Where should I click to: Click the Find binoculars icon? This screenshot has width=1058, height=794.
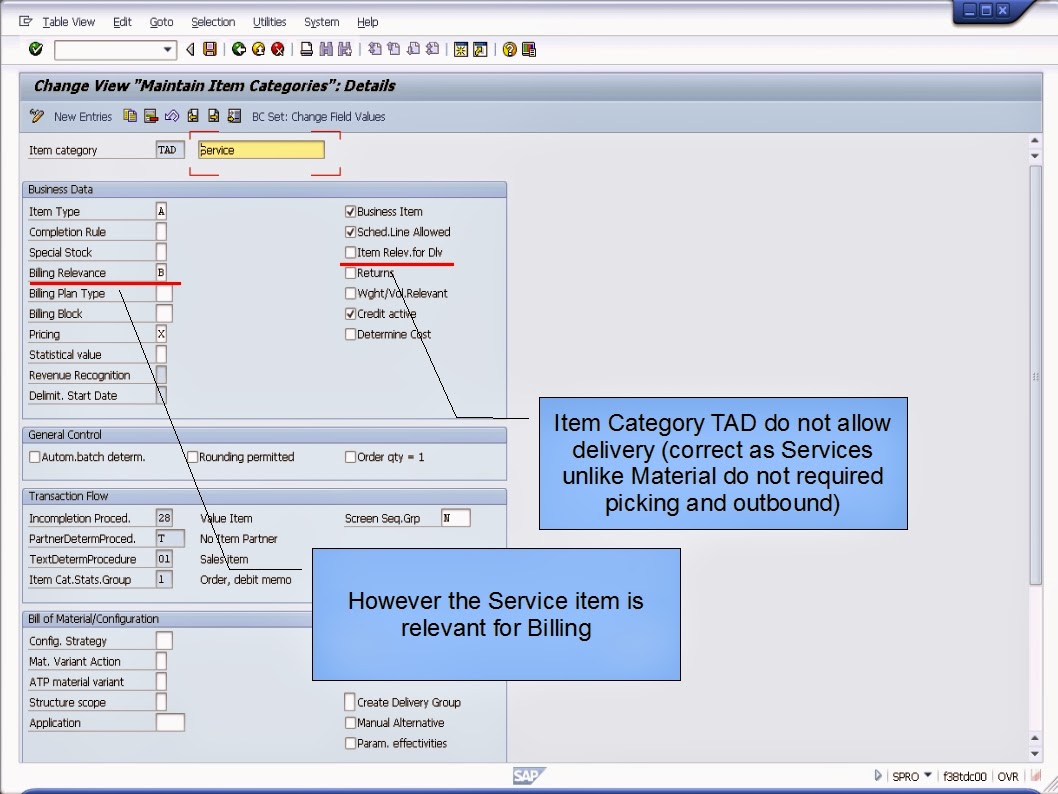coord(326,49)
